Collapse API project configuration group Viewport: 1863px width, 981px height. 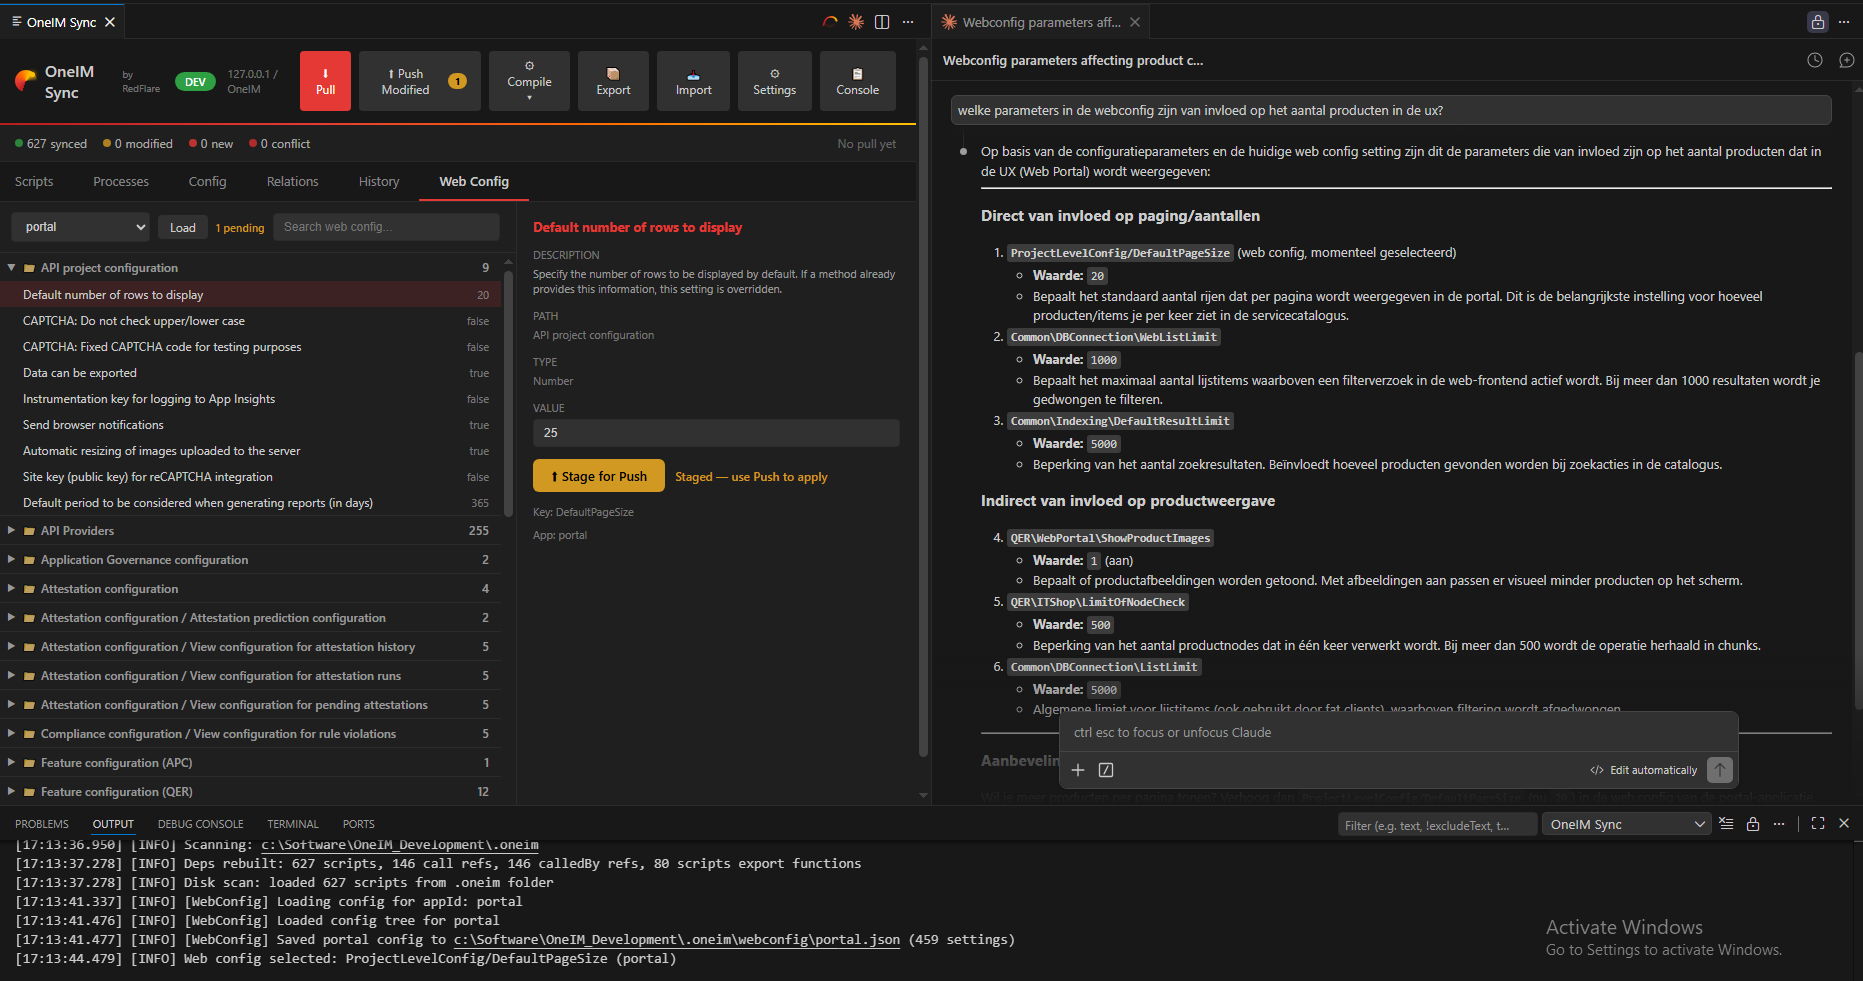point(250,268)
